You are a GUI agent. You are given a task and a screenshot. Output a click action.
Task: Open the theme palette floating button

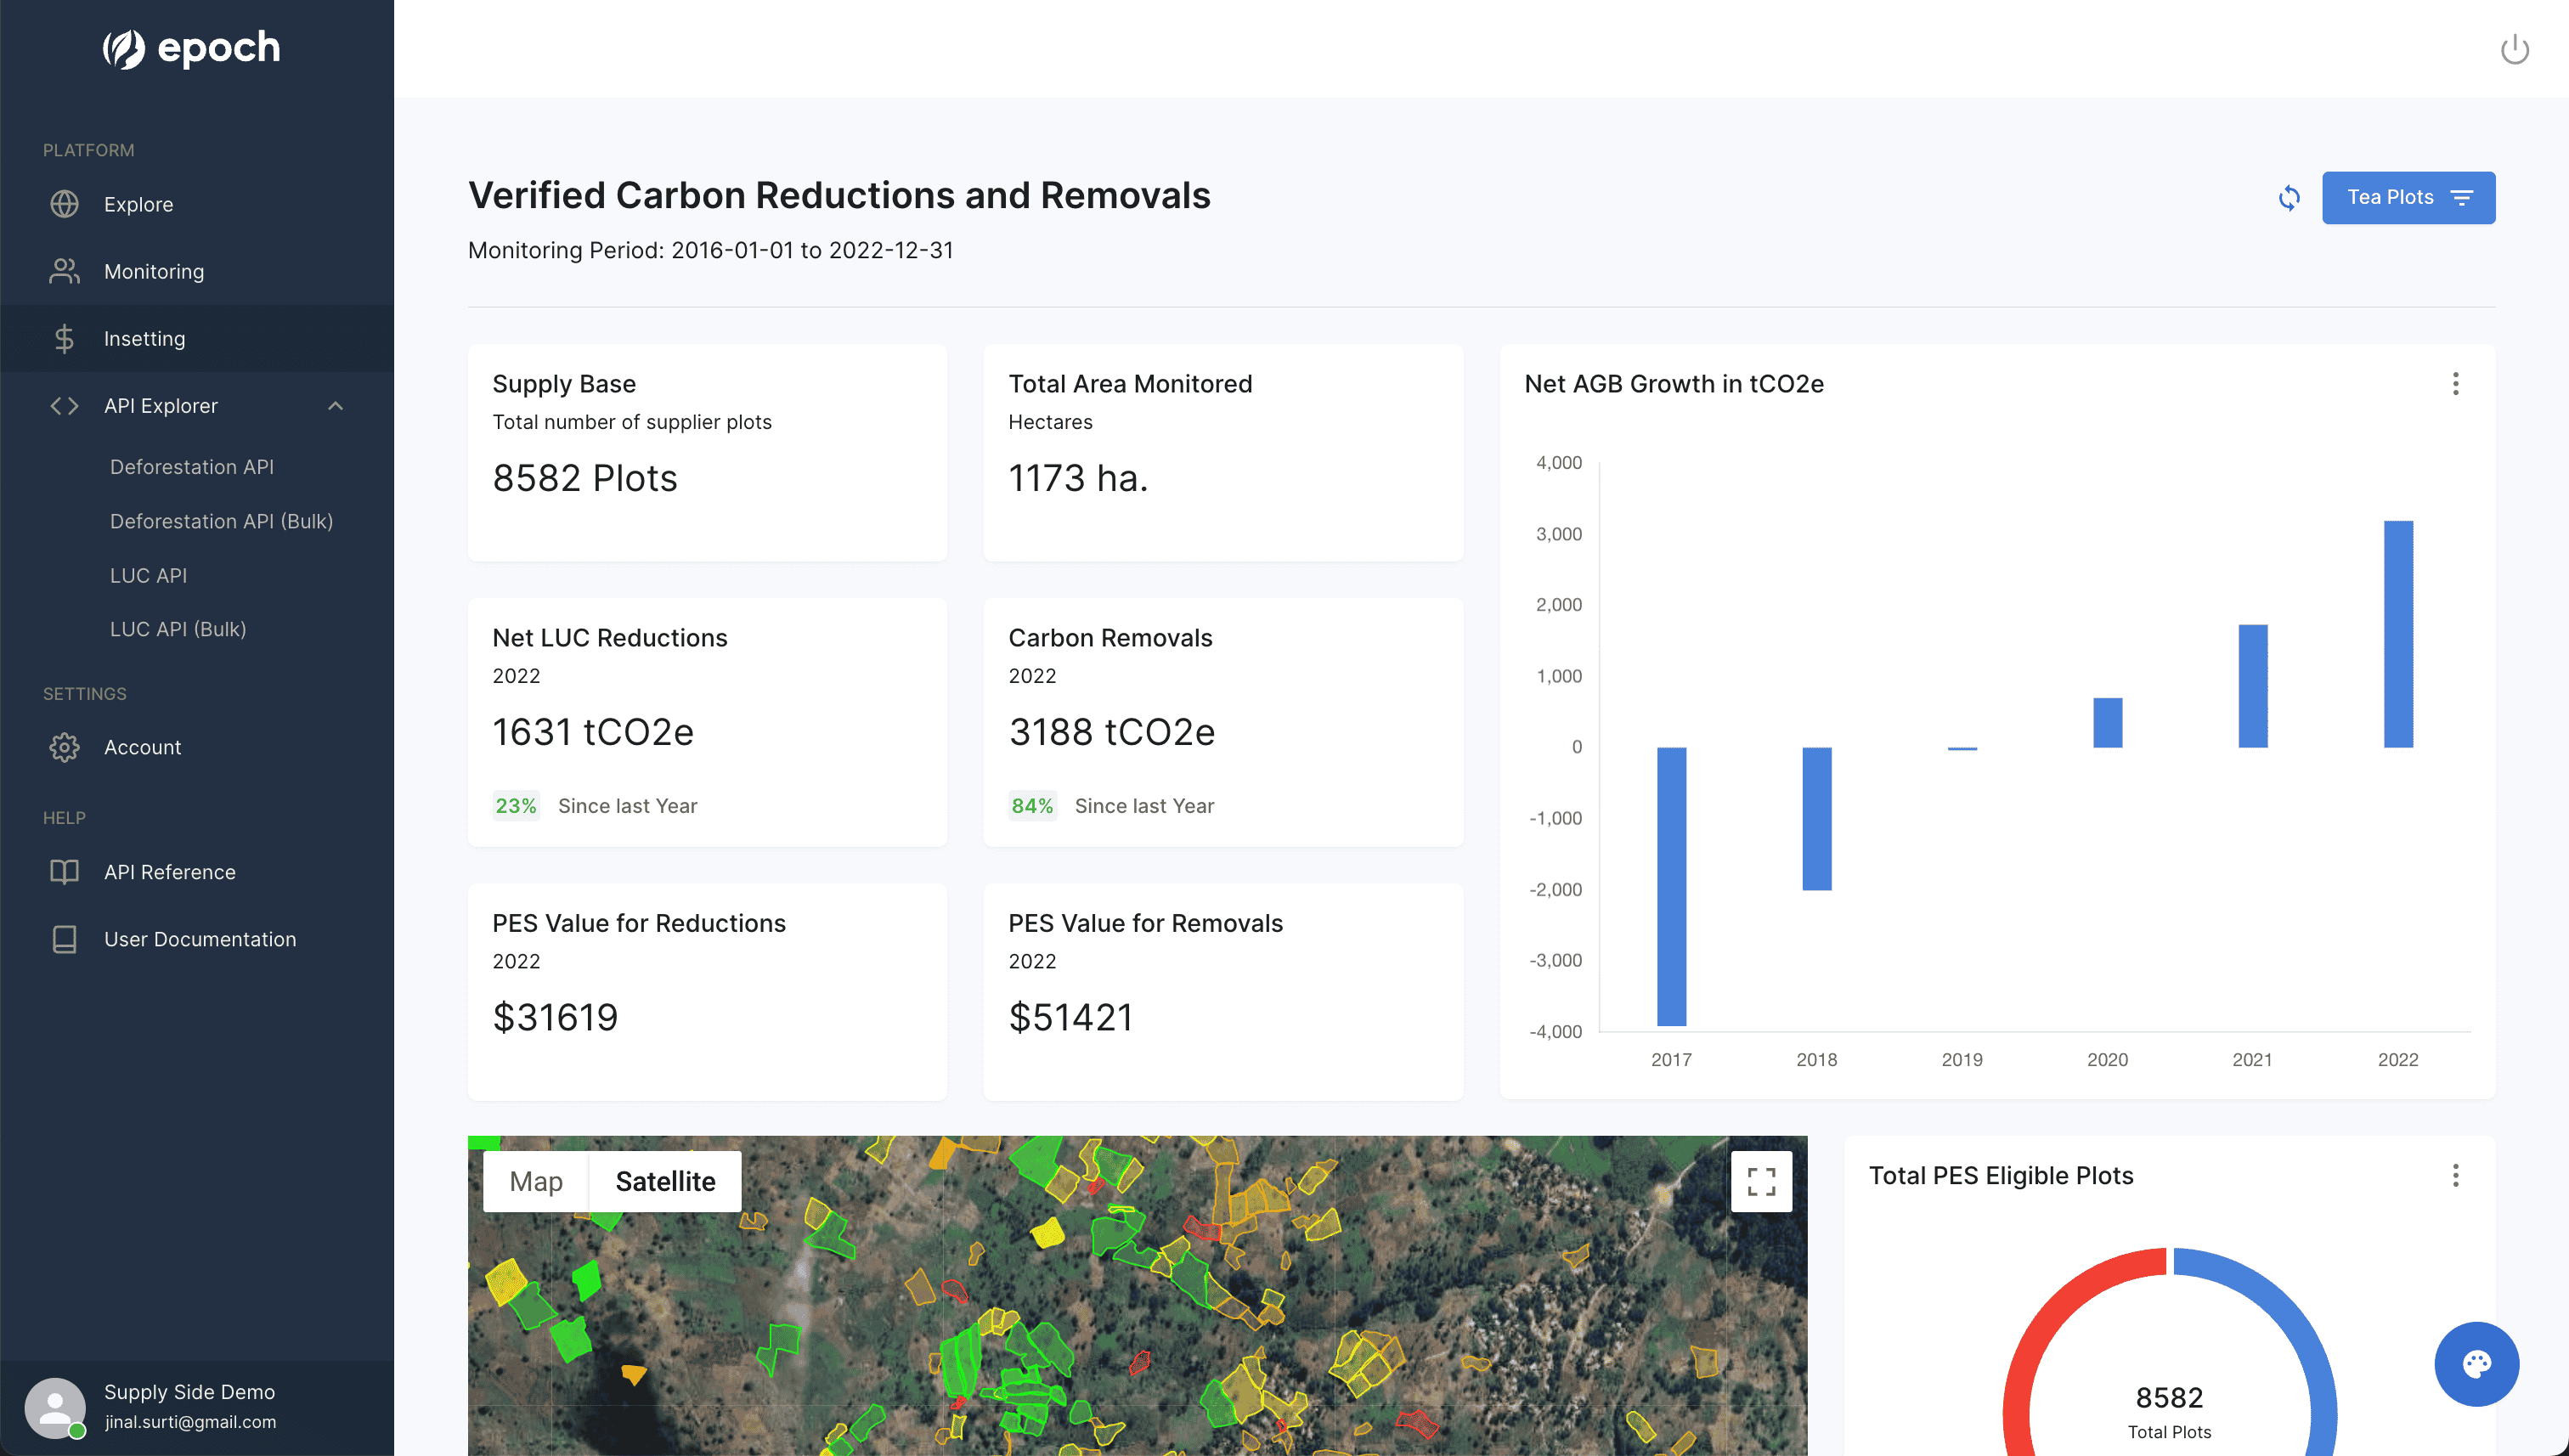pos(2476,1364)
